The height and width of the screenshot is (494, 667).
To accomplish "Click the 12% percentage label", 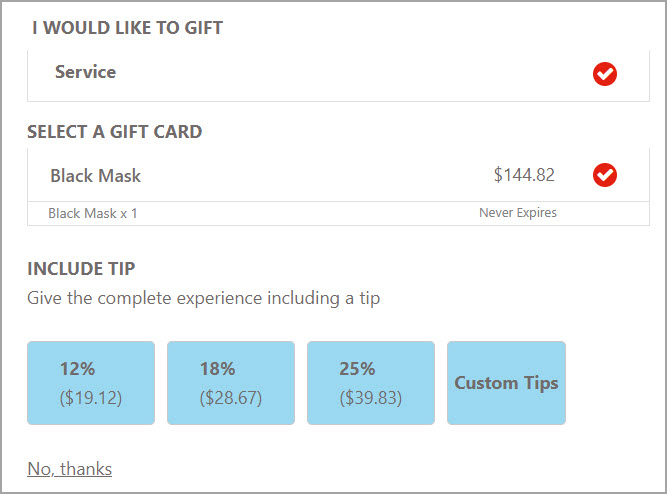I will point(77,369).
